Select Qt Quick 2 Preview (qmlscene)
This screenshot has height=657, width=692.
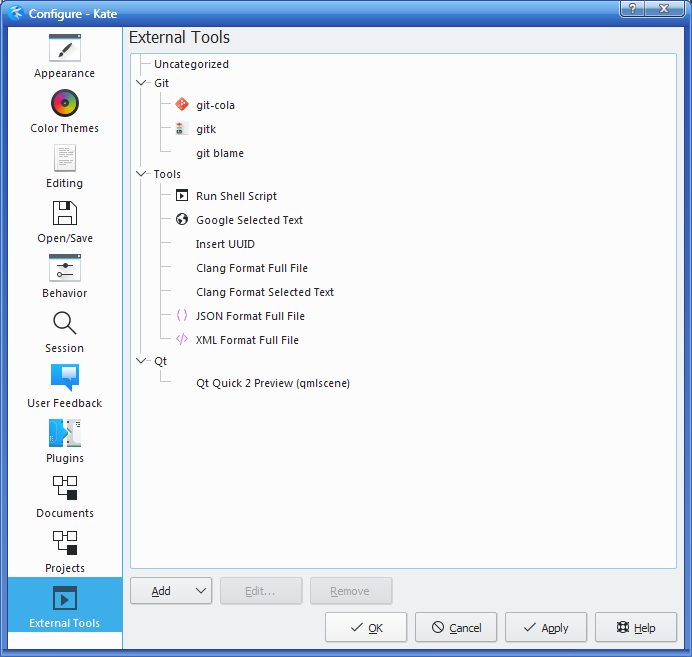[x=273, y=383]
